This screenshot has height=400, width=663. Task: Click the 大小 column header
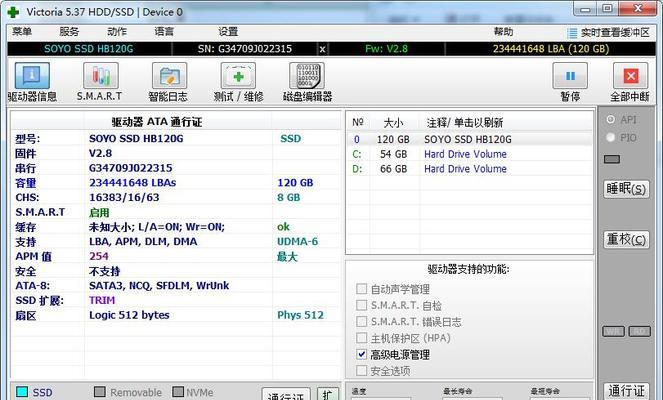tap(393, 123)
